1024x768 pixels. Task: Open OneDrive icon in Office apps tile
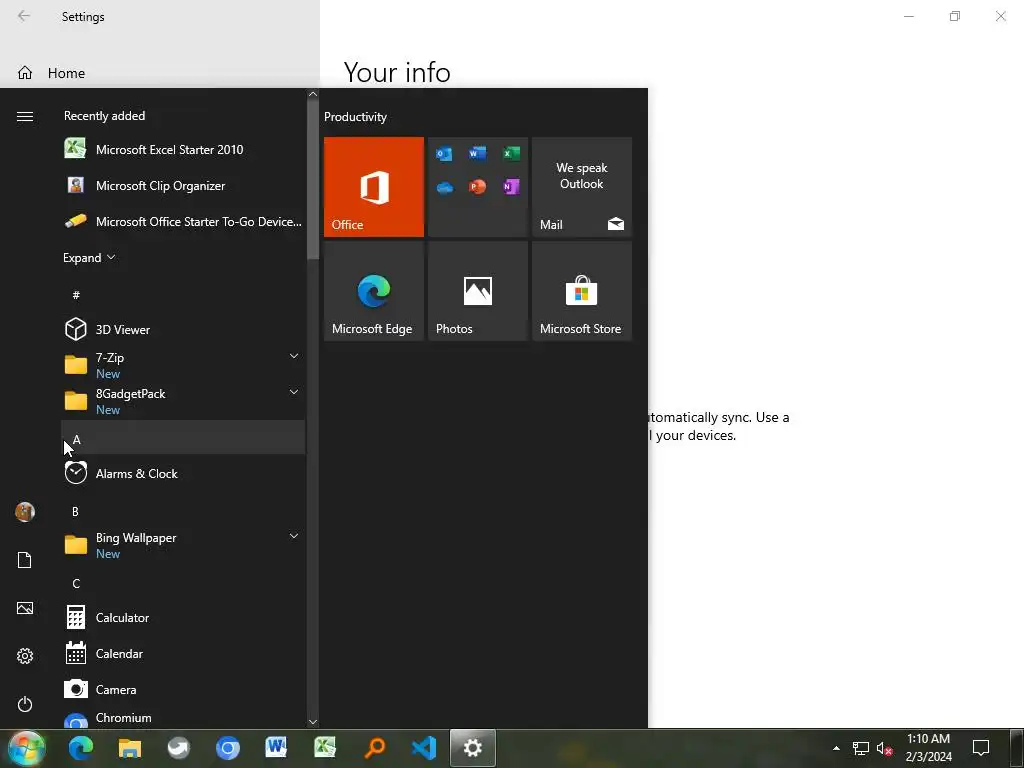coord(444,187)
